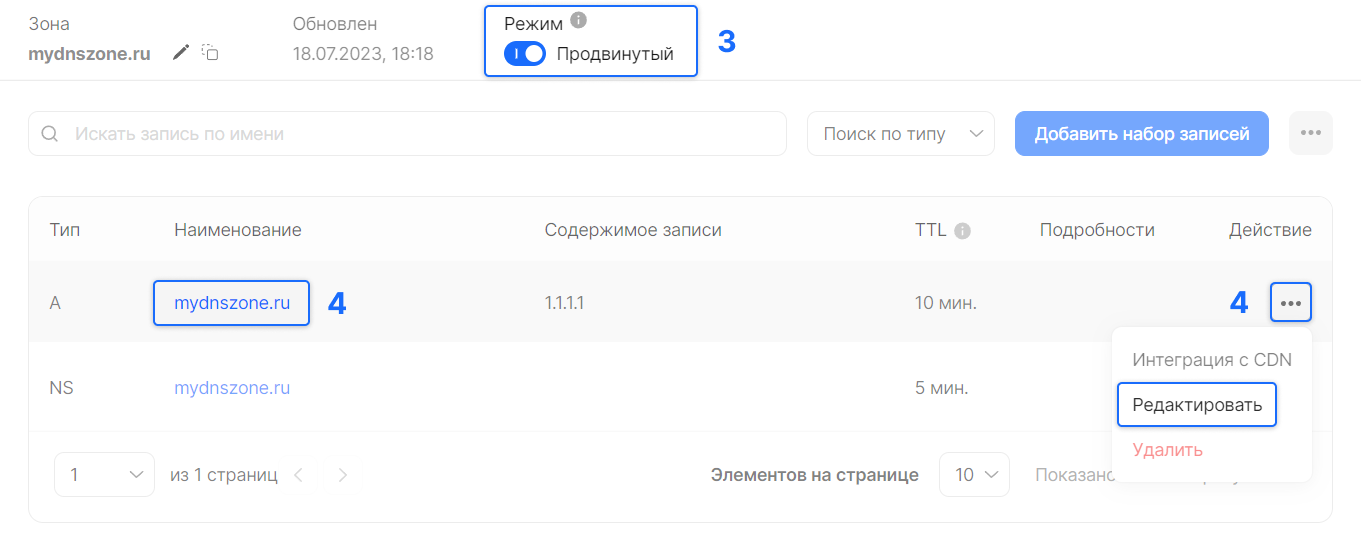Click the TTL info icon
Image resolution: width=1361 pixels, height=547 pixels.
point(962,231)
